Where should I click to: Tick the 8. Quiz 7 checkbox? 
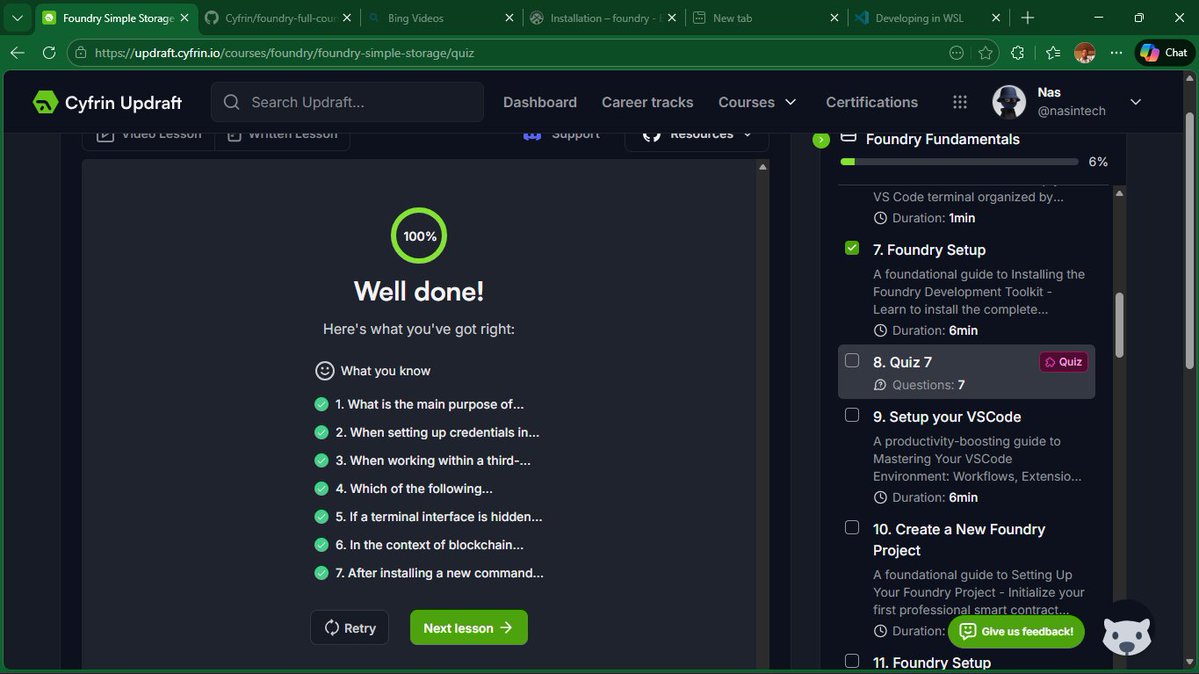[x=852, y=360]
